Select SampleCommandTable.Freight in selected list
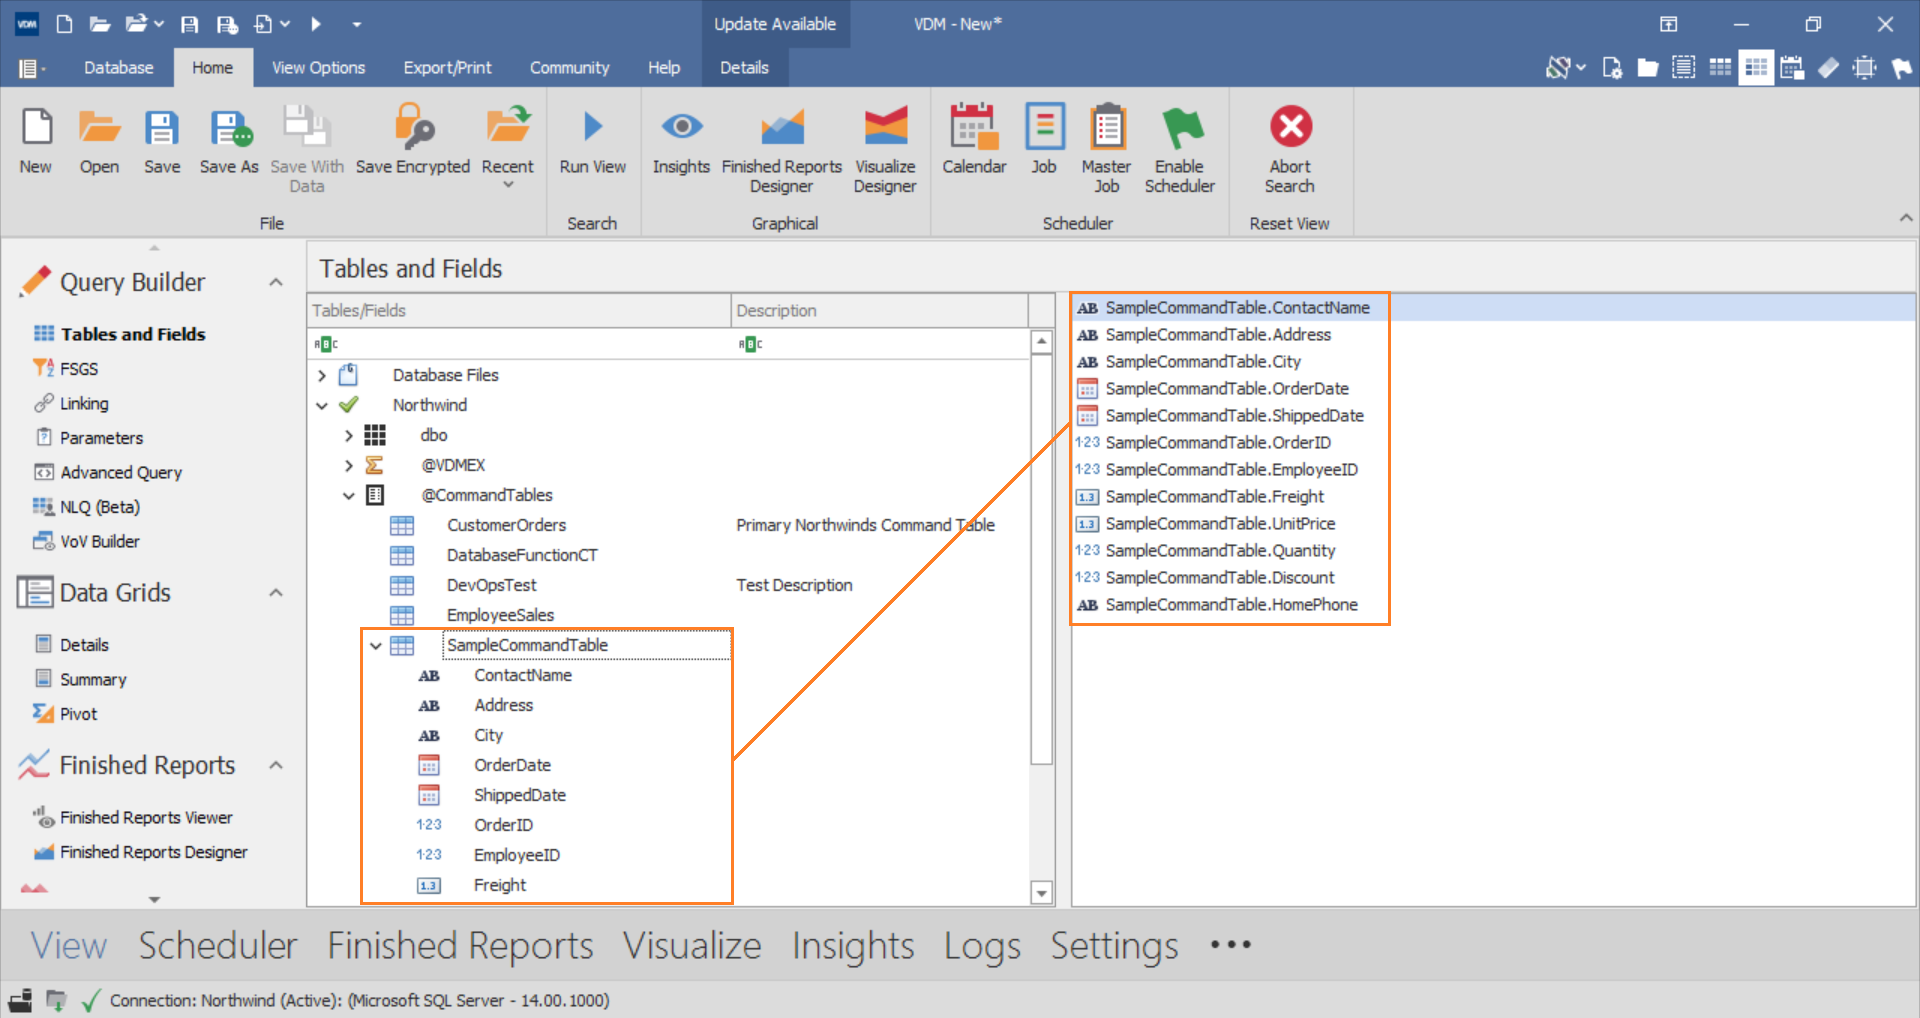Viewport: 1920px width, 1018px height. pos(1214,497)
